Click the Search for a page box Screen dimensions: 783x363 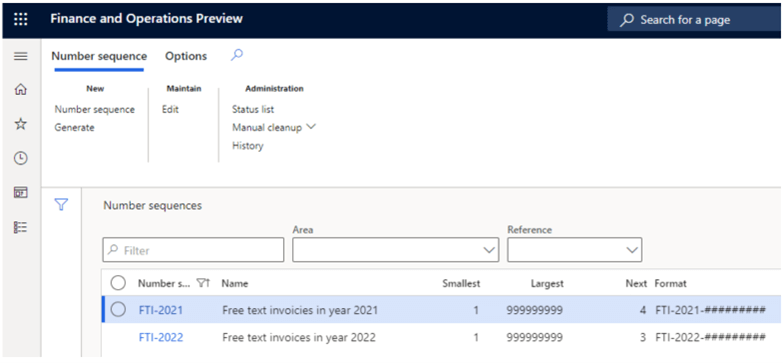(694, 20)
